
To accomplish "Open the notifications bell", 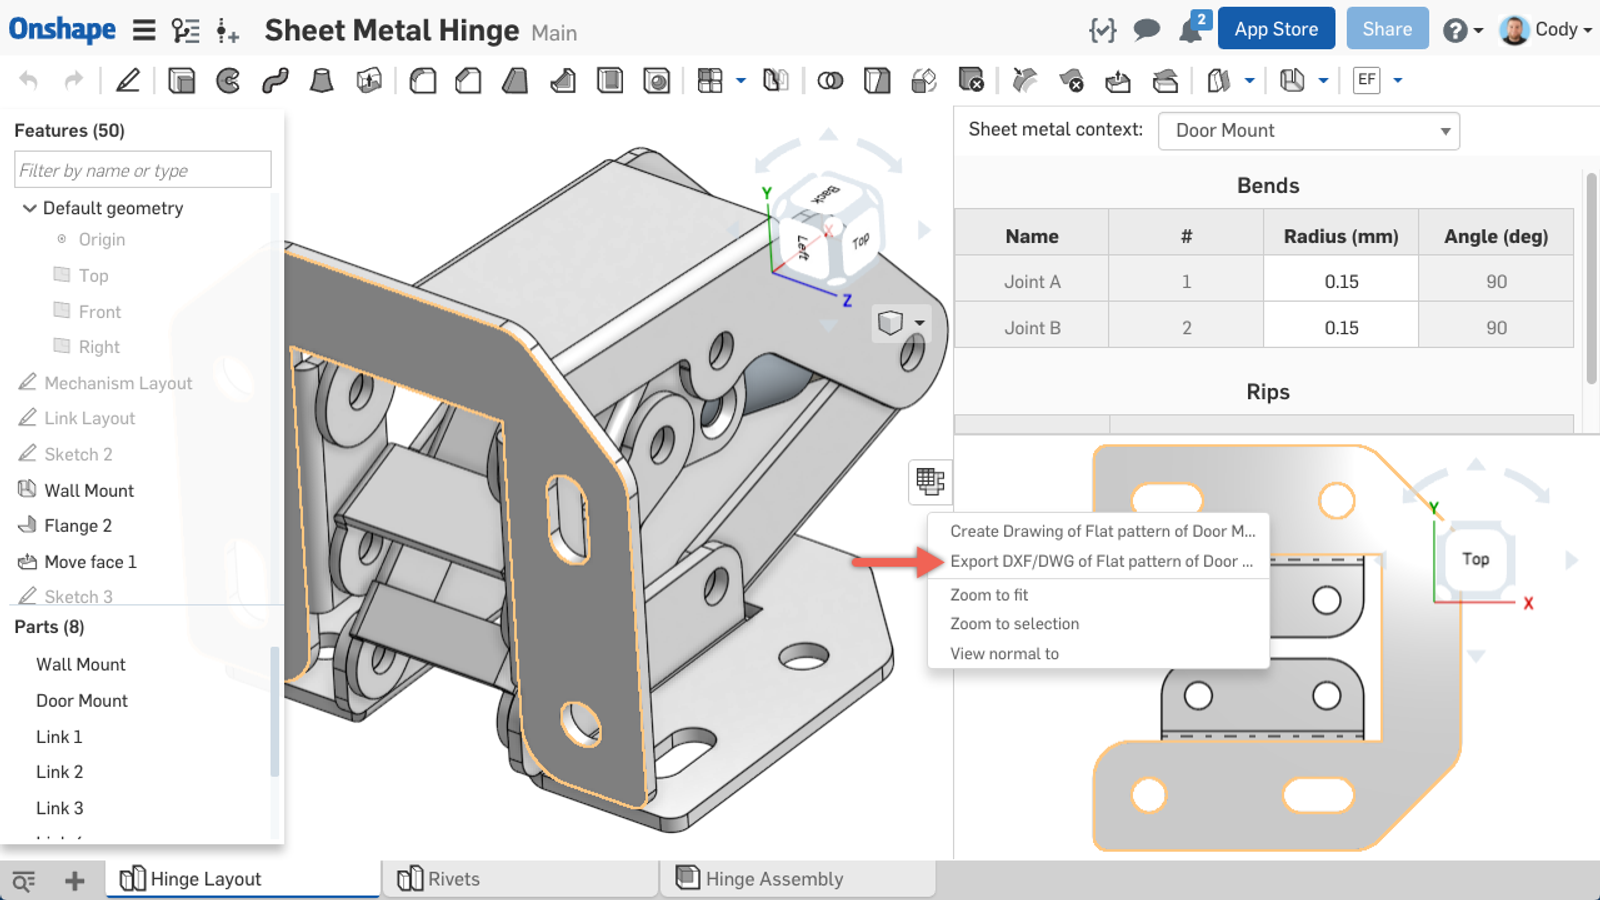I will click(1192, 30).
